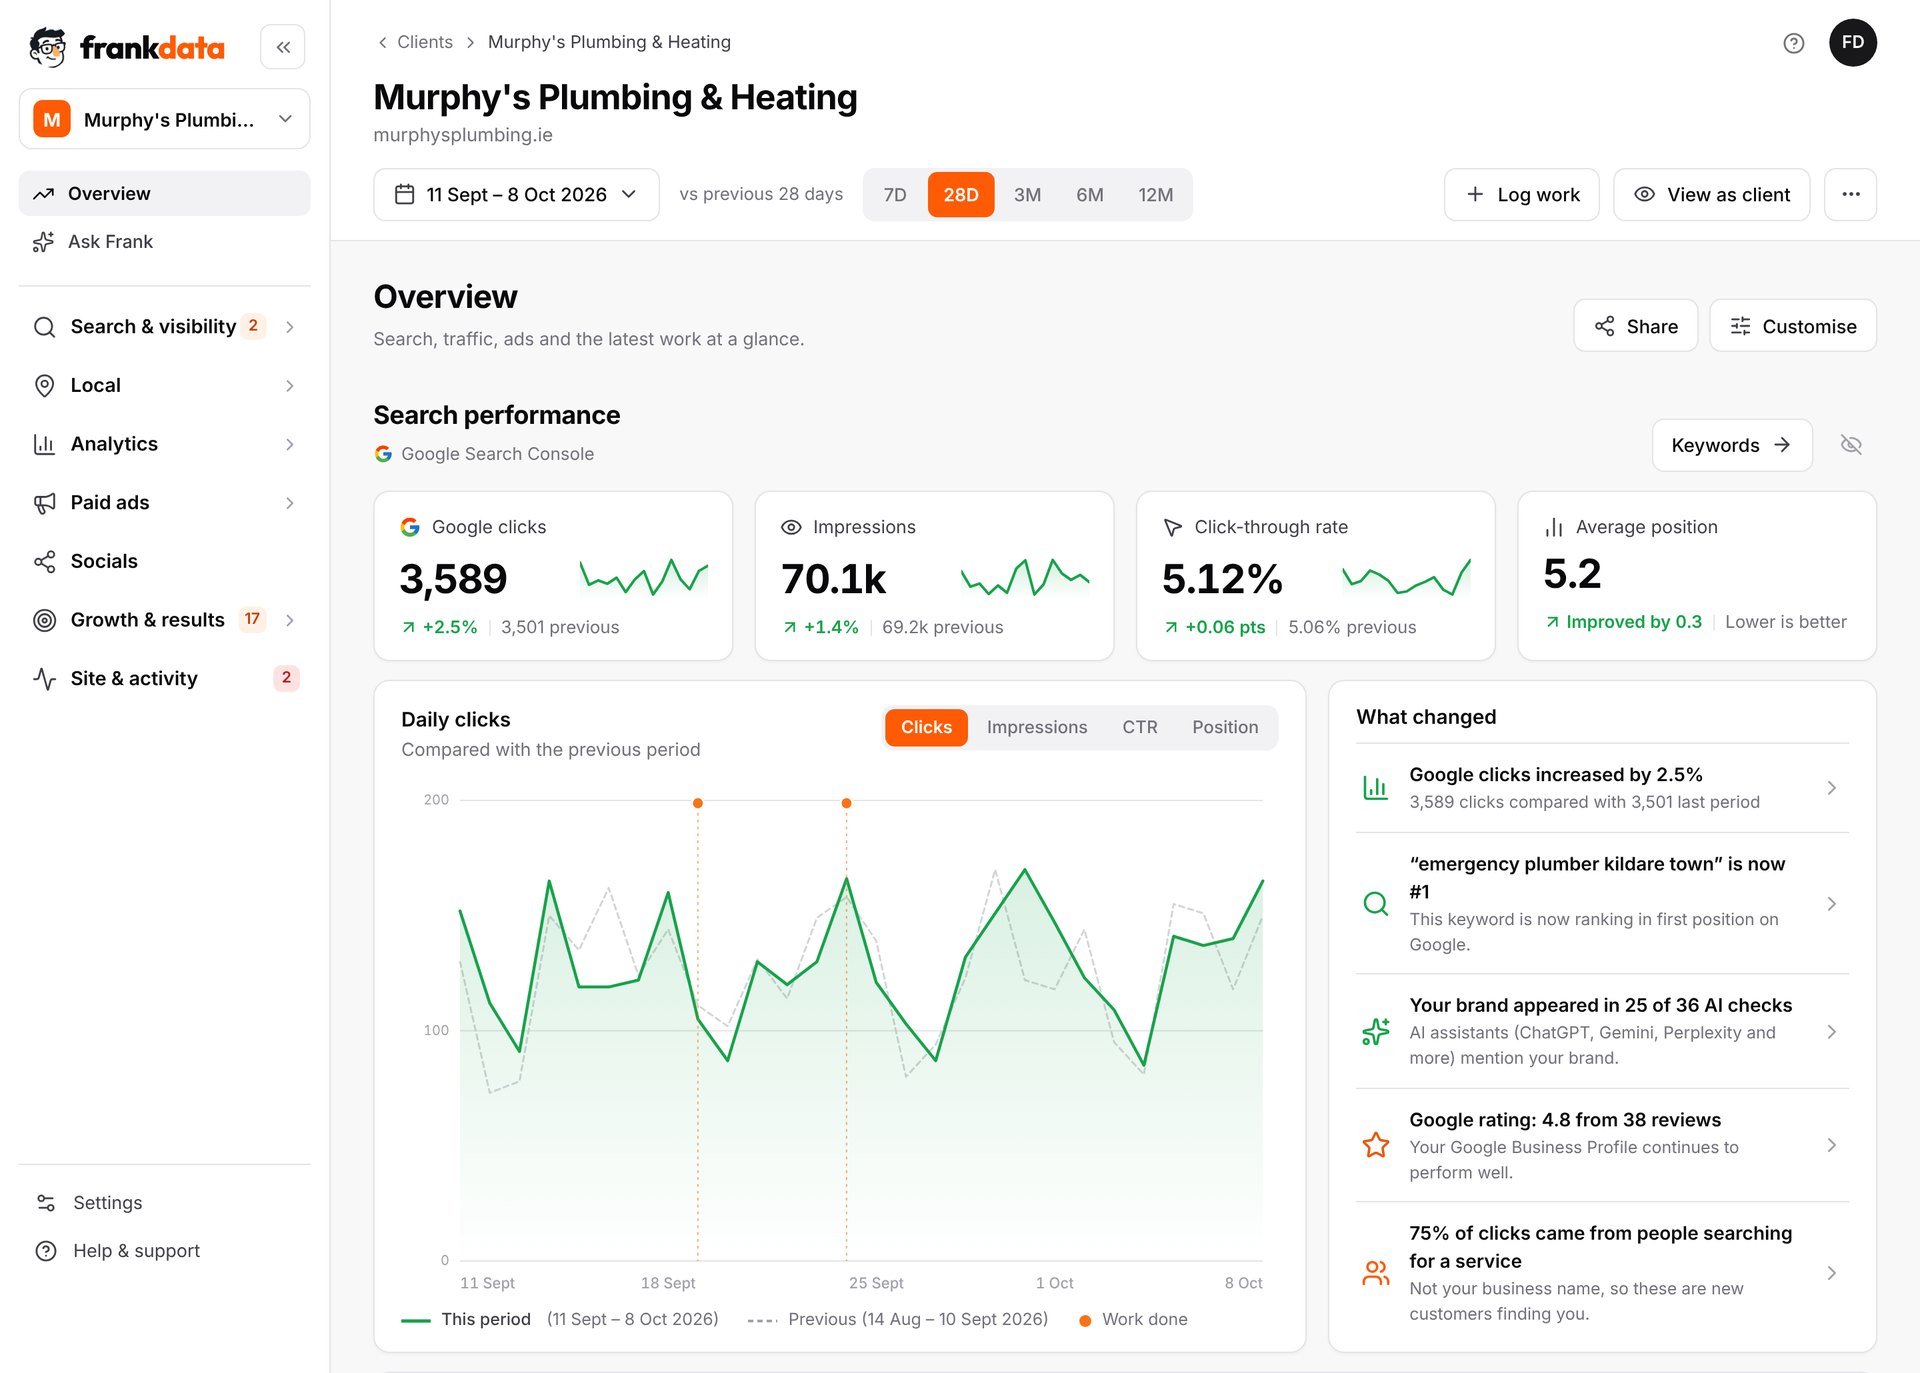Click the Settings sliders icon

[x=46, y=1203]
